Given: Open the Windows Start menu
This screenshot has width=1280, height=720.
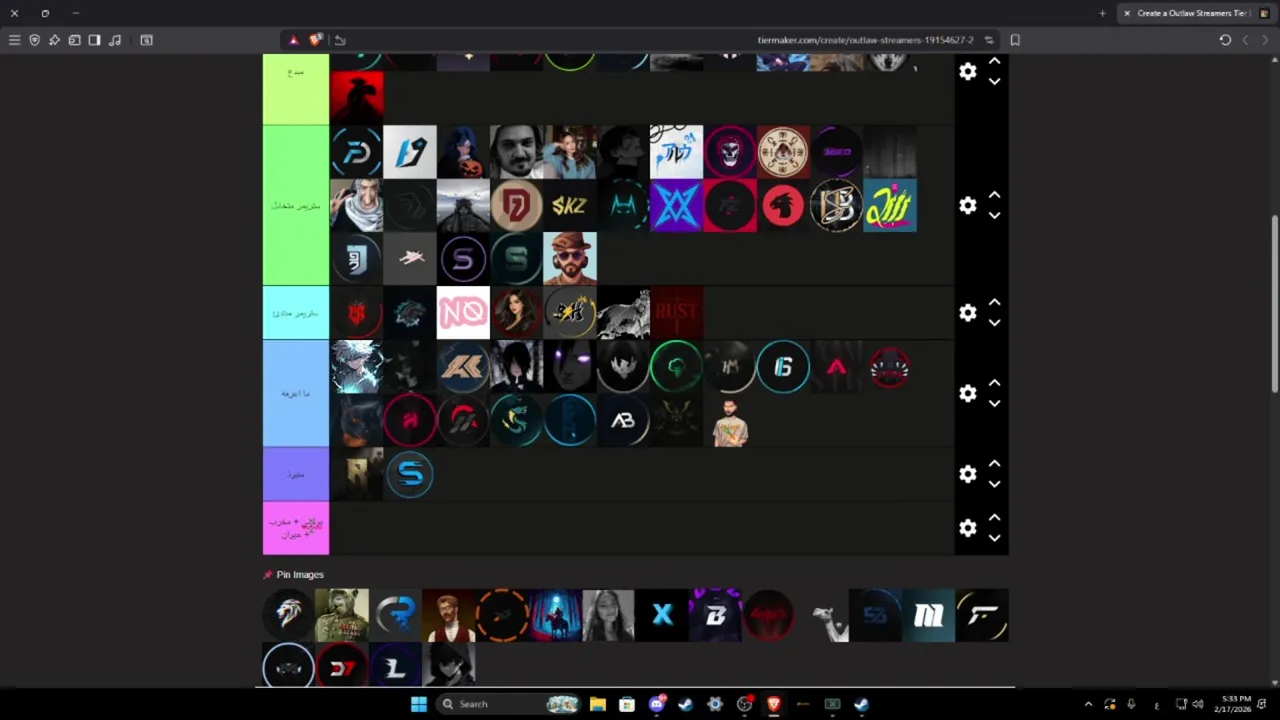Looking at the screenshot, I should click(419, 704).
